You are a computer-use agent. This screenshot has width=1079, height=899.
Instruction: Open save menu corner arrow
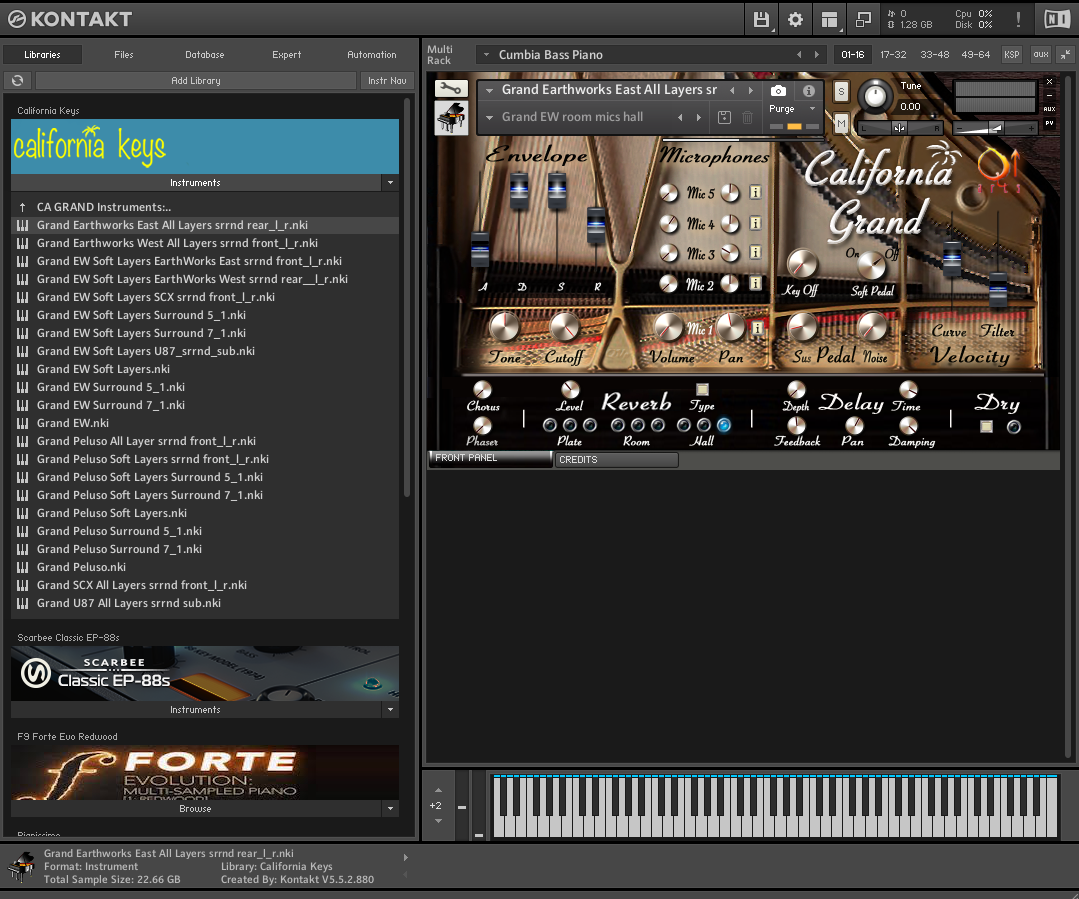click(773, 30)
